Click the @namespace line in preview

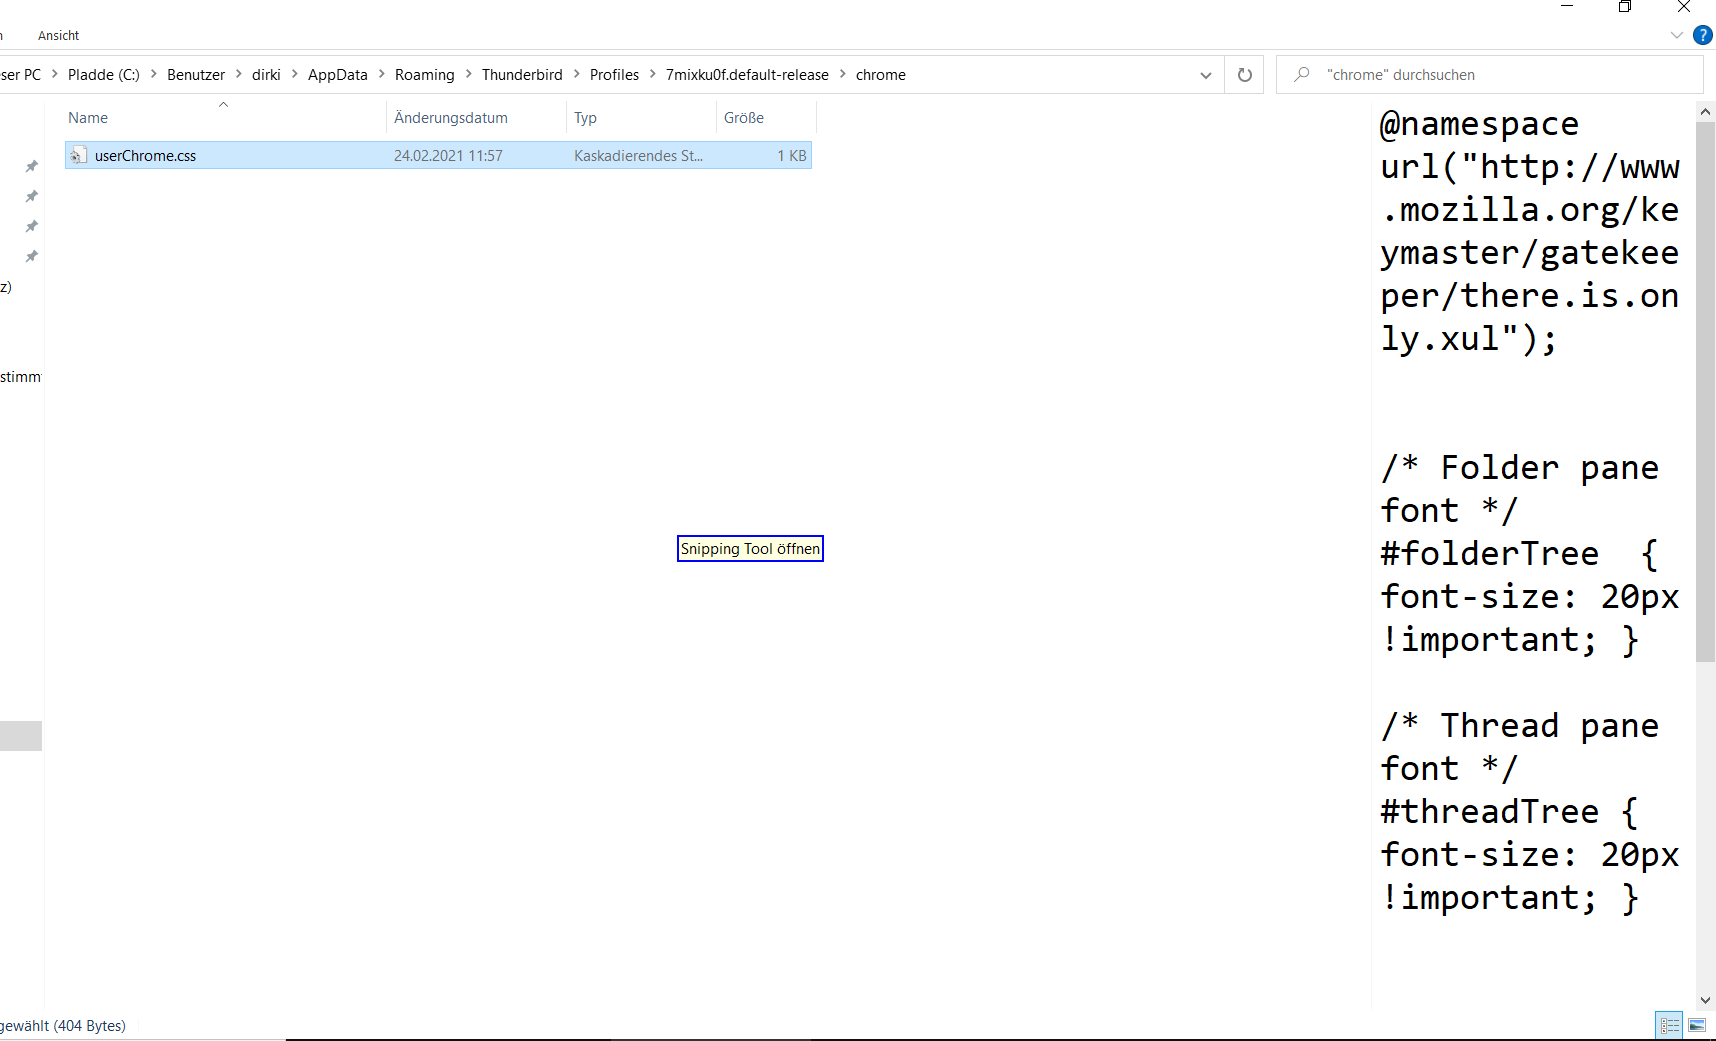(x=1479, y=124)
